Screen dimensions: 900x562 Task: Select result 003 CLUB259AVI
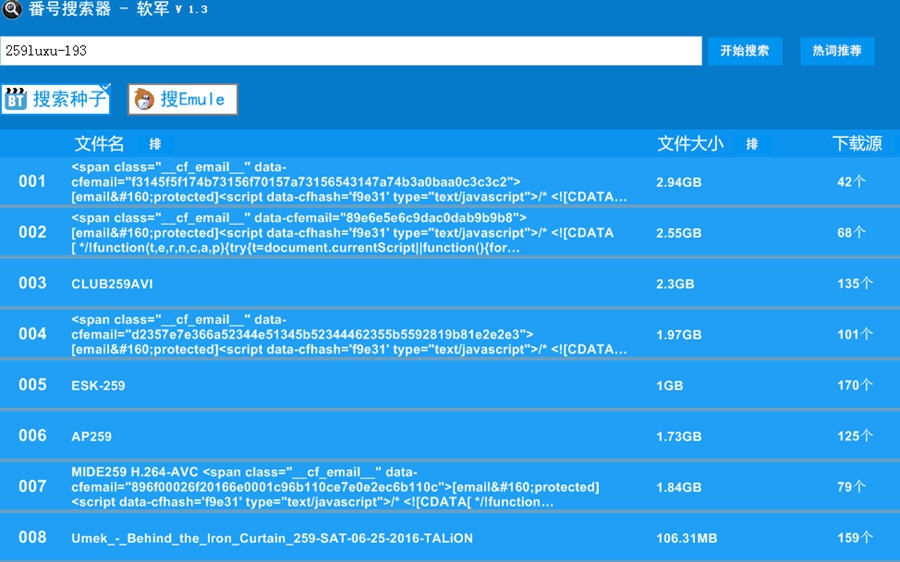coord(112,284)
